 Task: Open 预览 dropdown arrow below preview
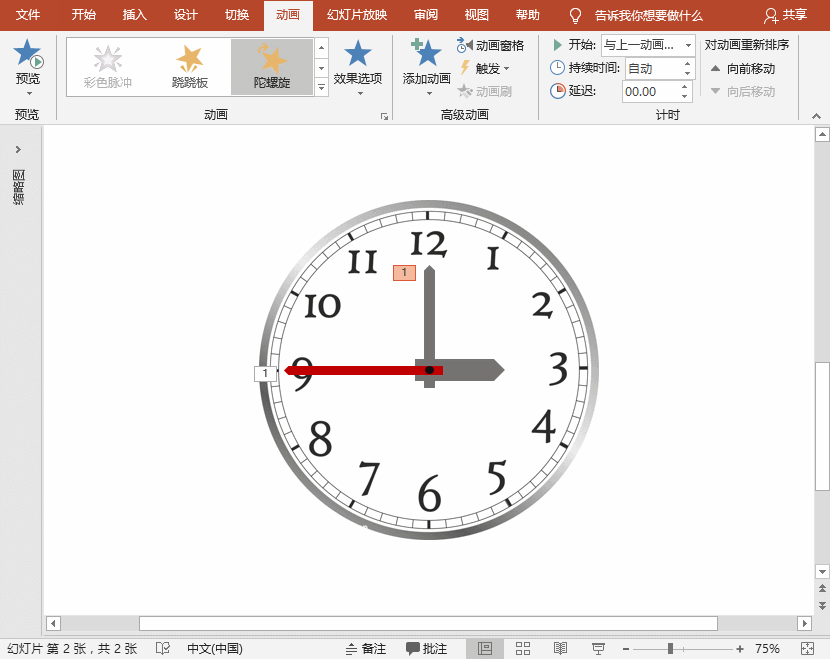(x=29, y=94)
